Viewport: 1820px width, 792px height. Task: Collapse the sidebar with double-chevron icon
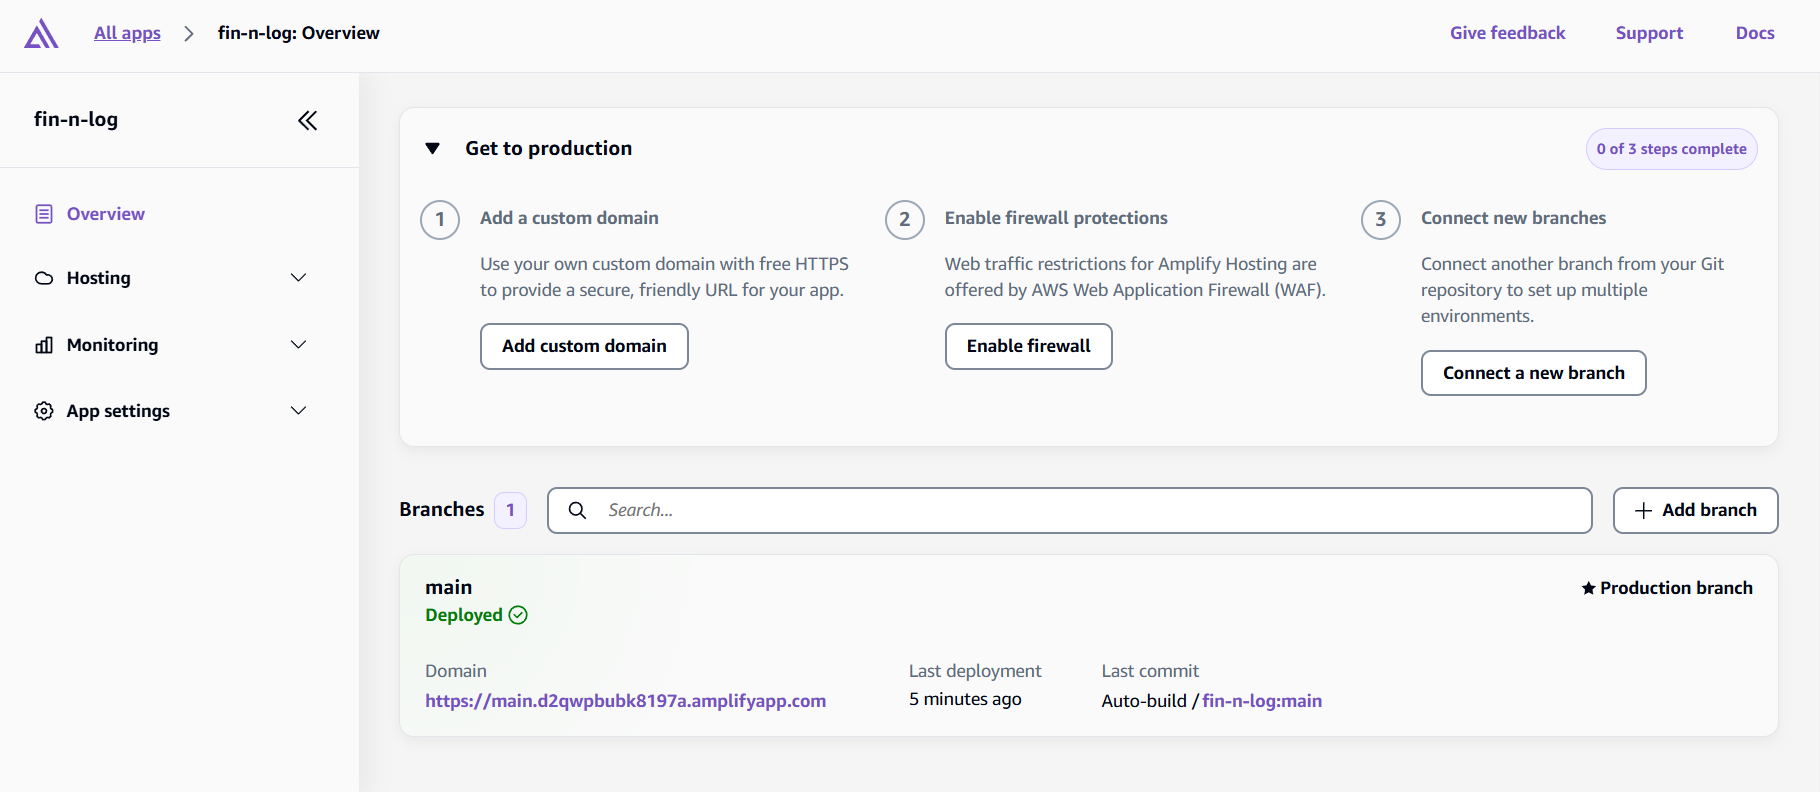click(307, 120)
